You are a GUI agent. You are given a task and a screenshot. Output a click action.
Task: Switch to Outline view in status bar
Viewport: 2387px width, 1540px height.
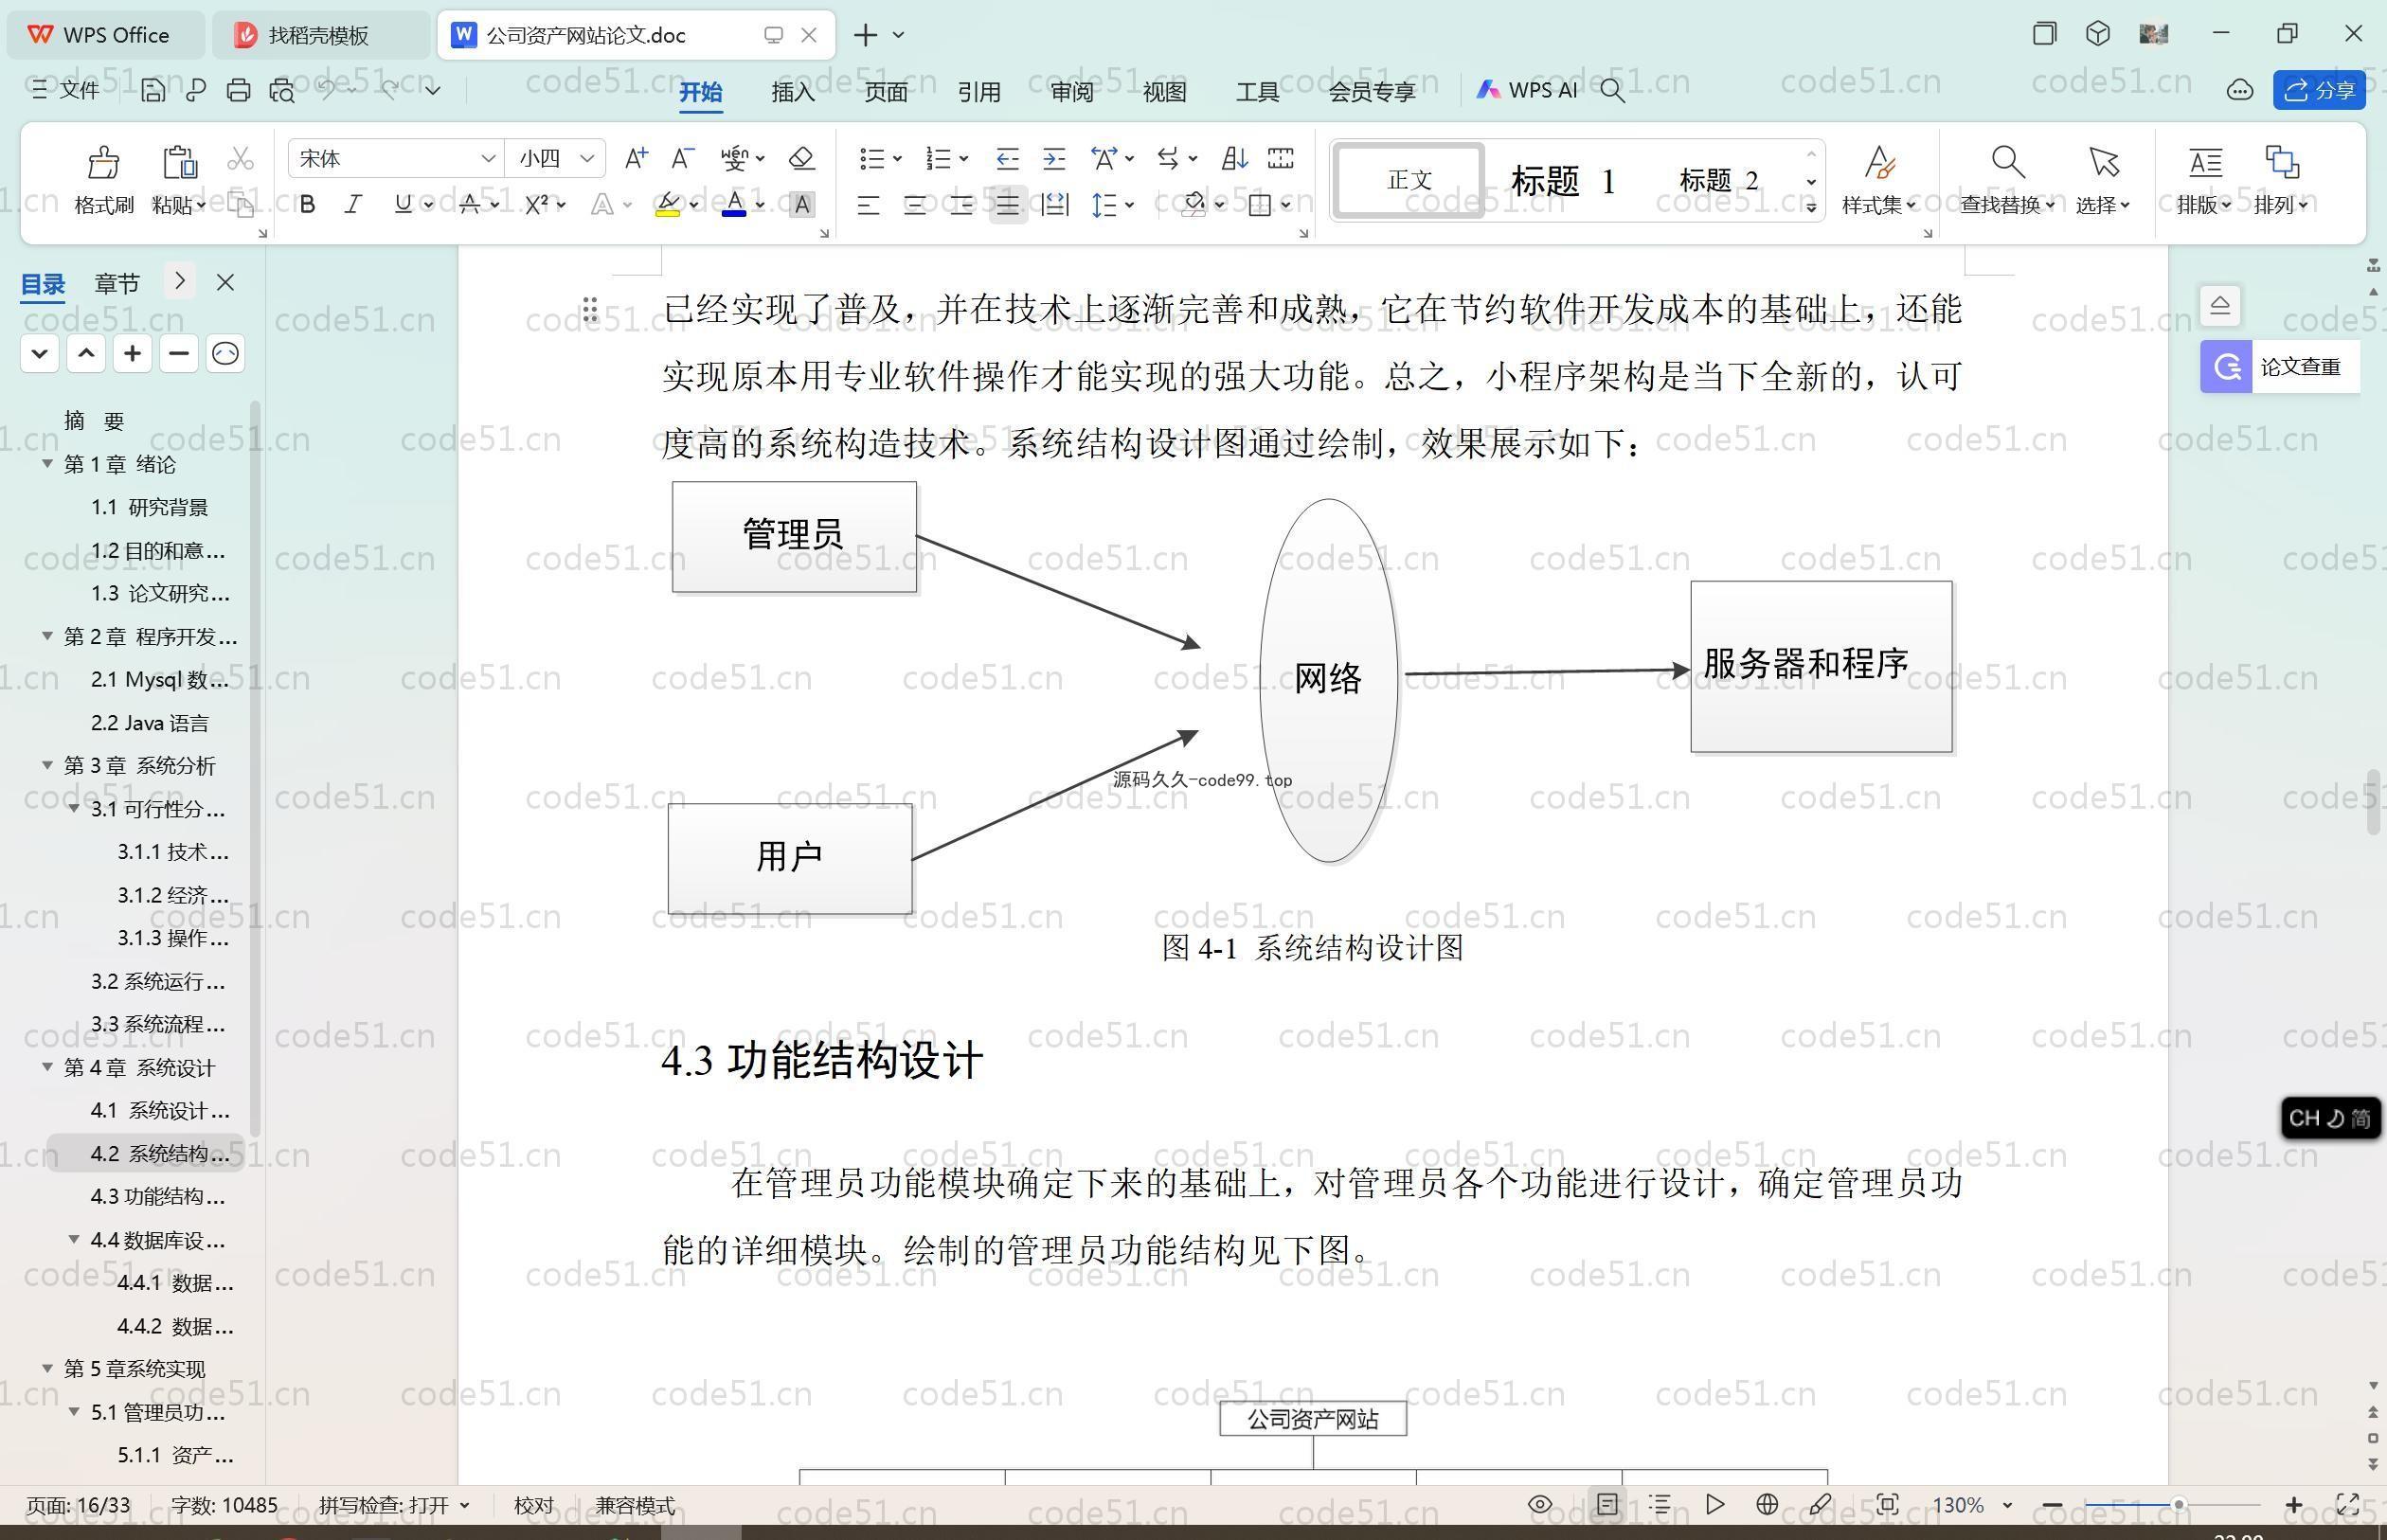coord(1660,1504)
